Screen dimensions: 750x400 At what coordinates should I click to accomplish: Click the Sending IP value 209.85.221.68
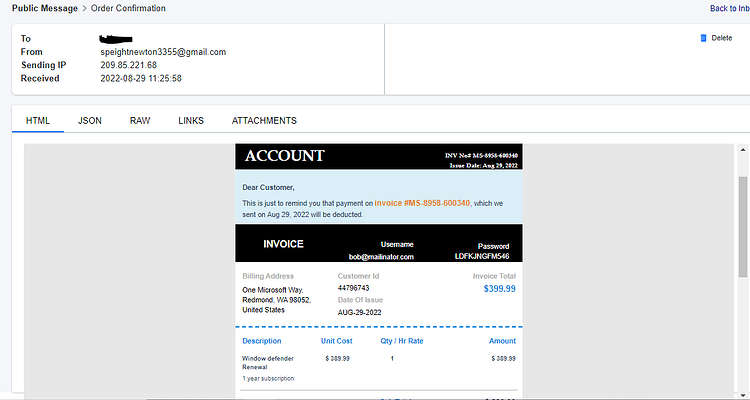point(129,65)
